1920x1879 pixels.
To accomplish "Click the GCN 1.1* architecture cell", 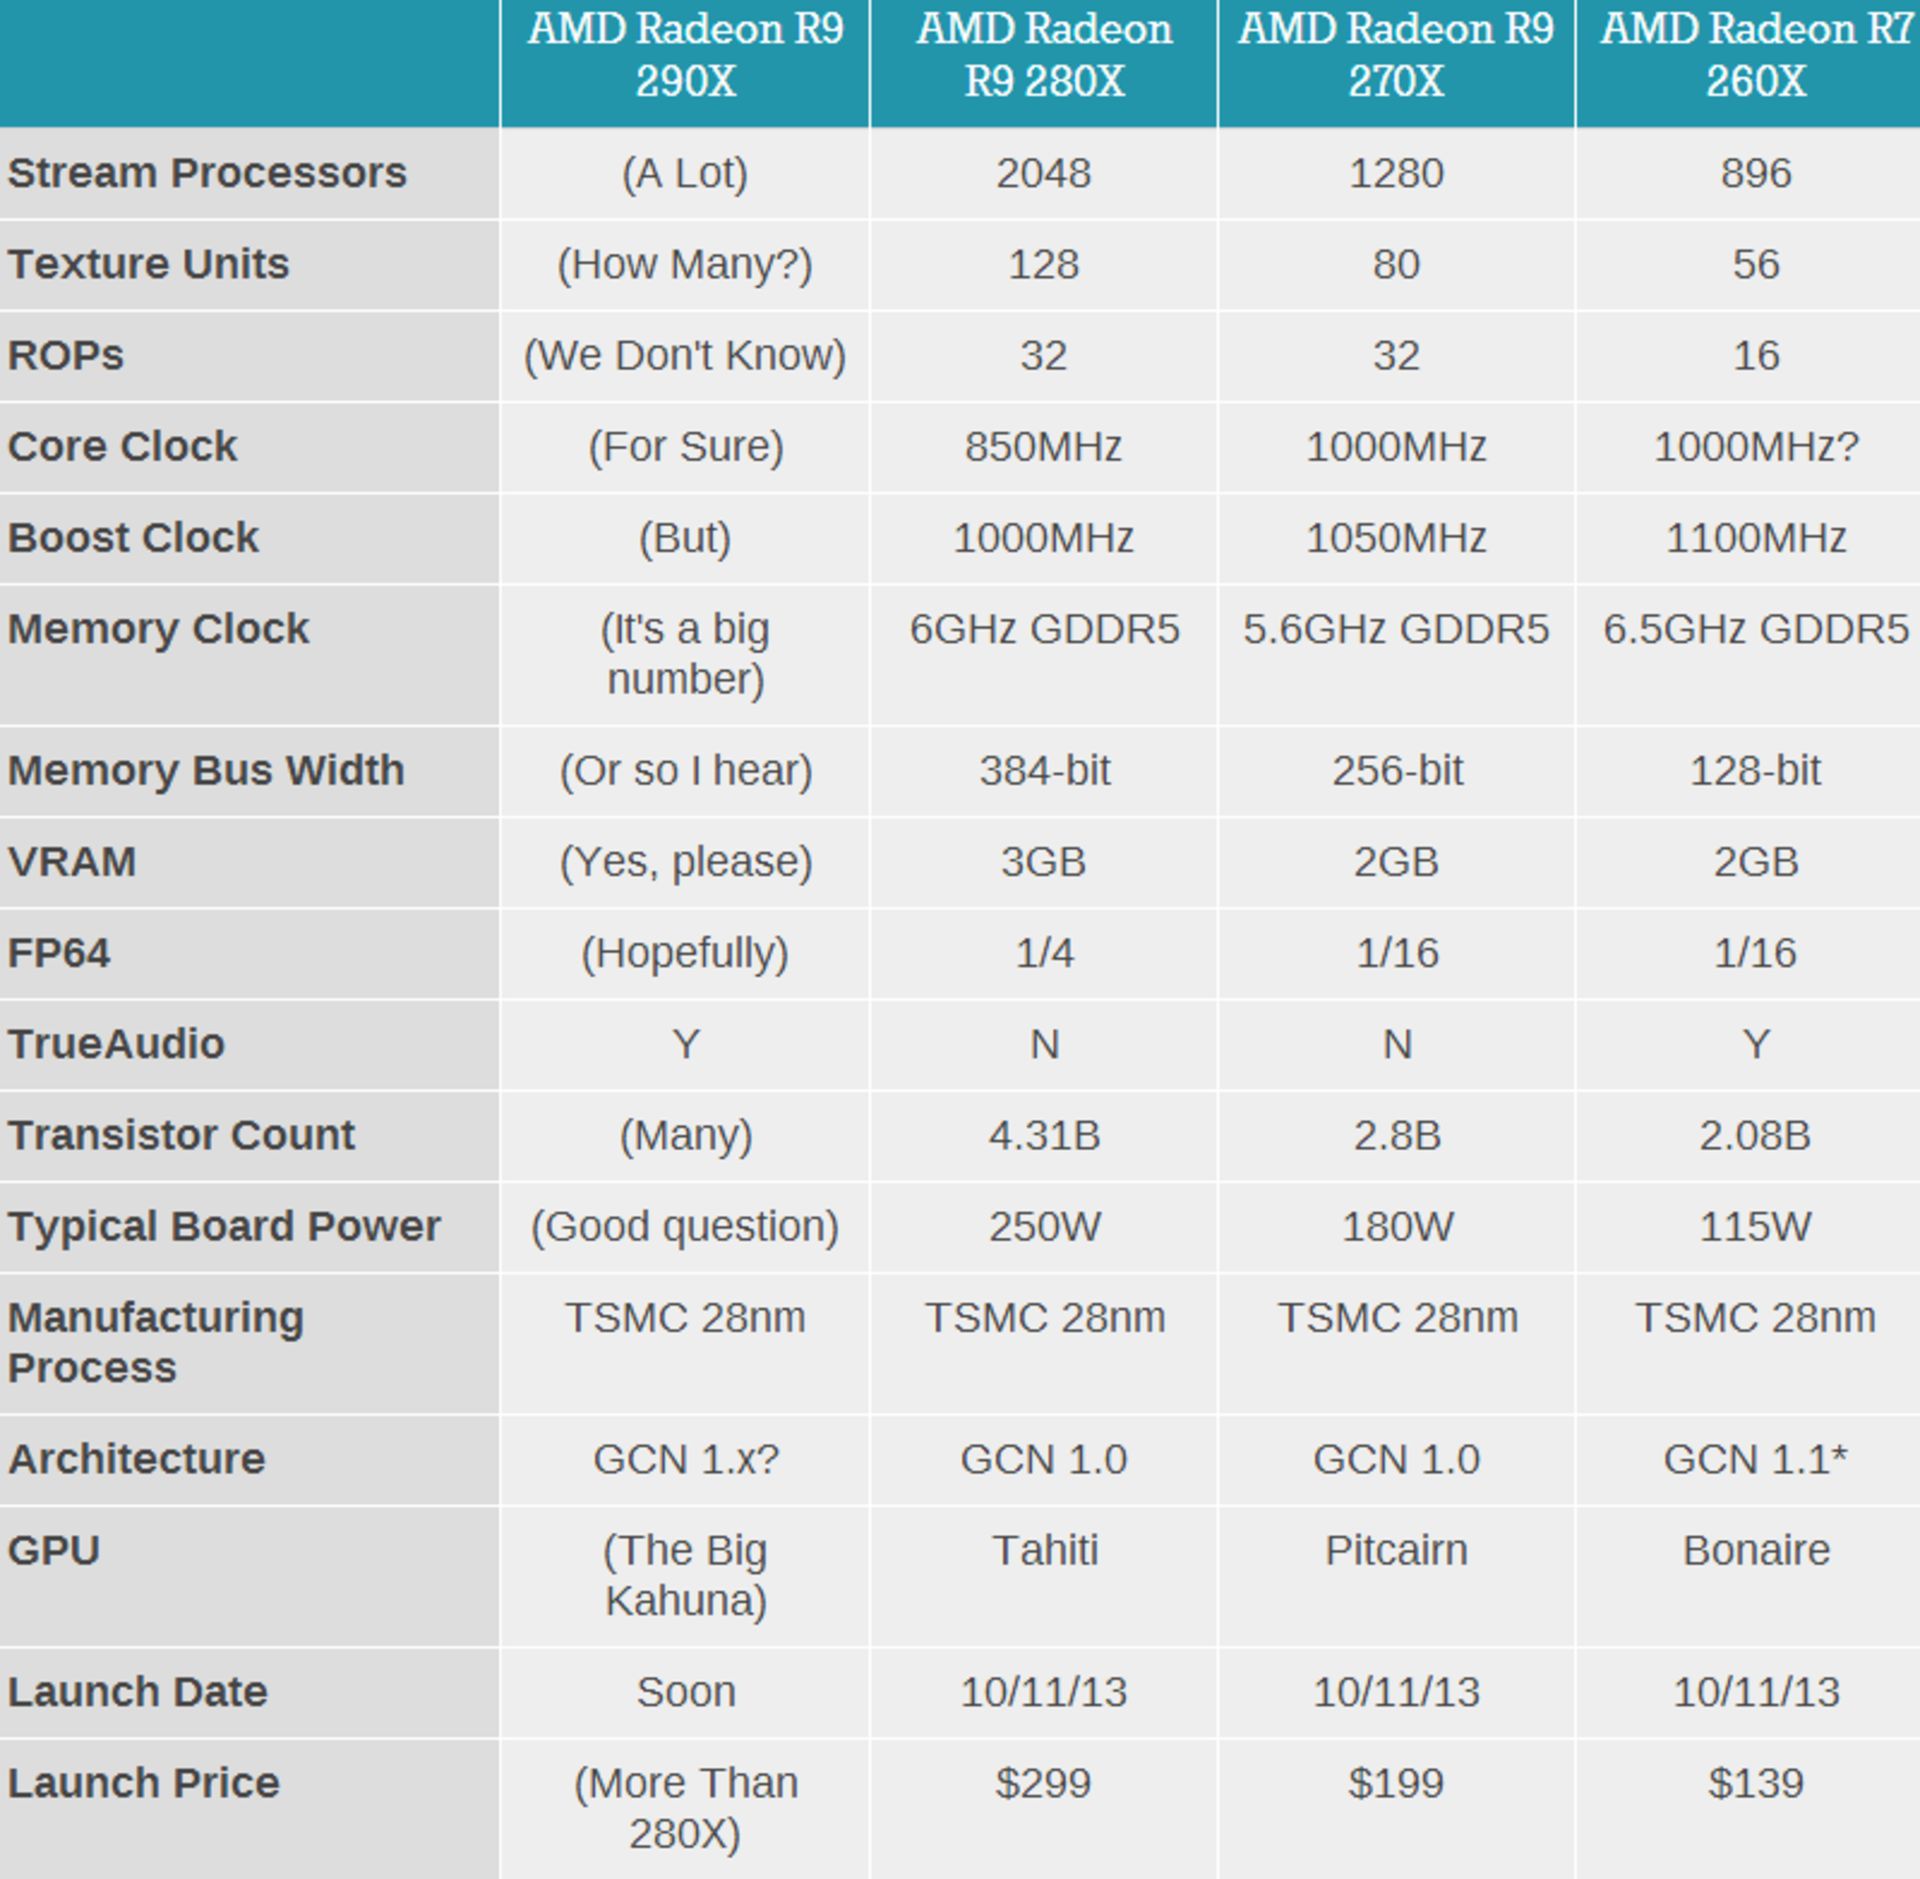I will click(1755, 1459).
